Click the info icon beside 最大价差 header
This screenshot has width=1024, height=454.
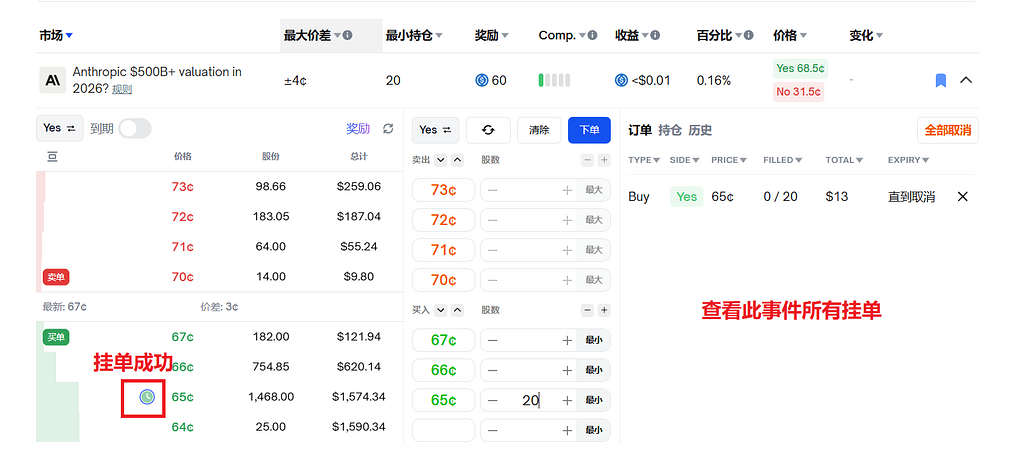[x=348, y=35]
